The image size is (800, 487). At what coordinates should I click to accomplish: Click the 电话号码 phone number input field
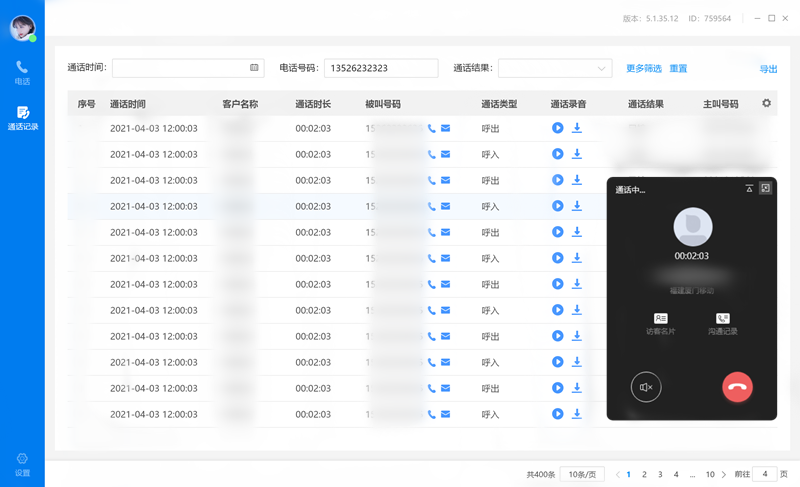tap(380, 68)
